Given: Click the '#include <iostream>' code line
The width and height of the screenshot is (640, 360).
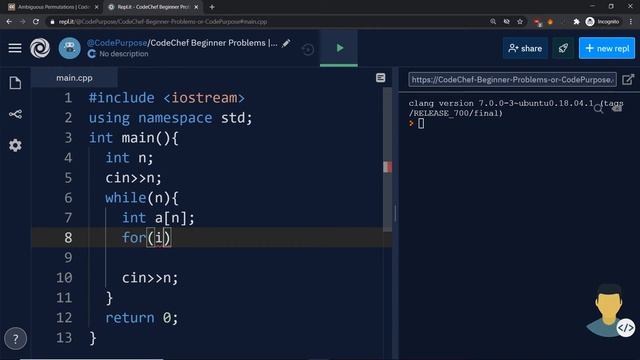Looking at the screenshot, I should tap(167, 98).
